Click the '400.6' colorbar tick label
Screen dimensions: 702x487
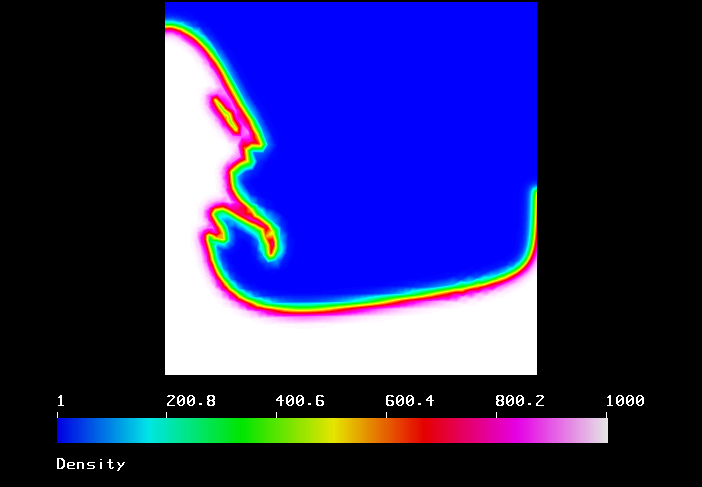click(x=300, y=401)
